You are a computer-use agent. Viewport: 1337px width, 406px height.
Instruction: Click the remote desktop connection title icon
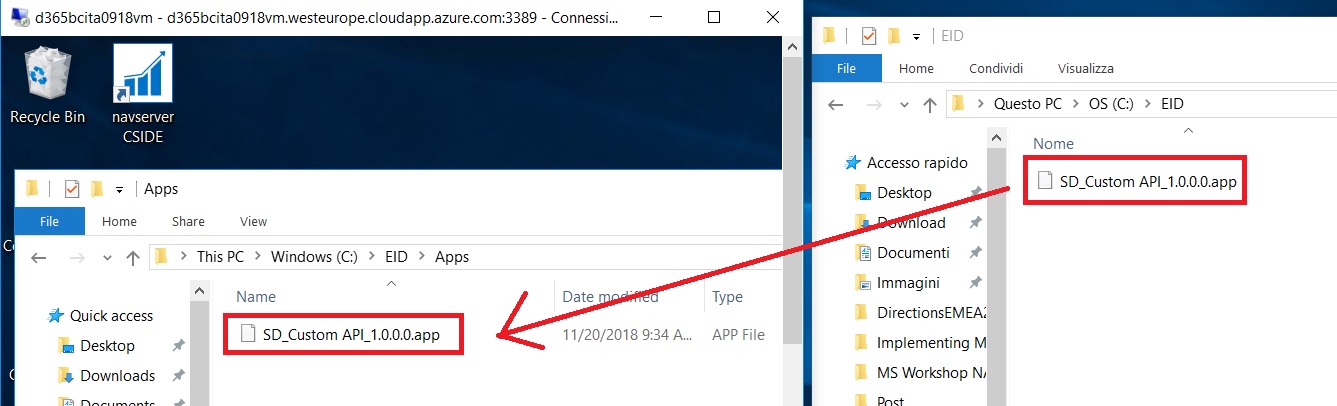pyautogui.click(x=16, y=17)
